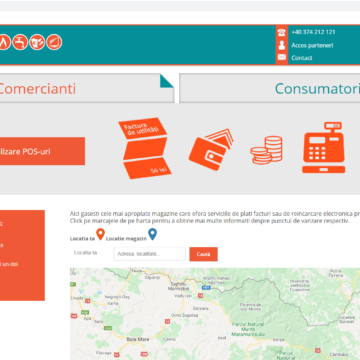The image size is (360, 360).
Task: Click the telephone icon in header
Action: 282,32
